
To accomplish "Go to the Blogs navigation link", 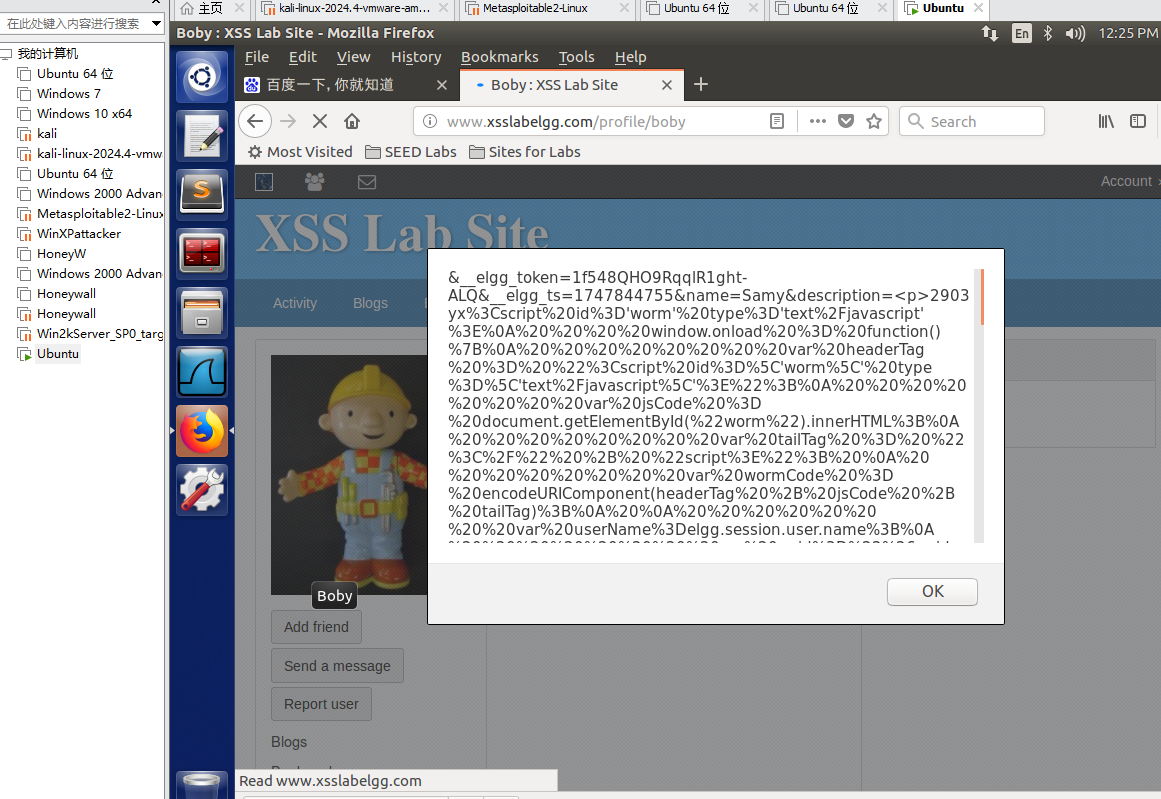I will 370,303.
